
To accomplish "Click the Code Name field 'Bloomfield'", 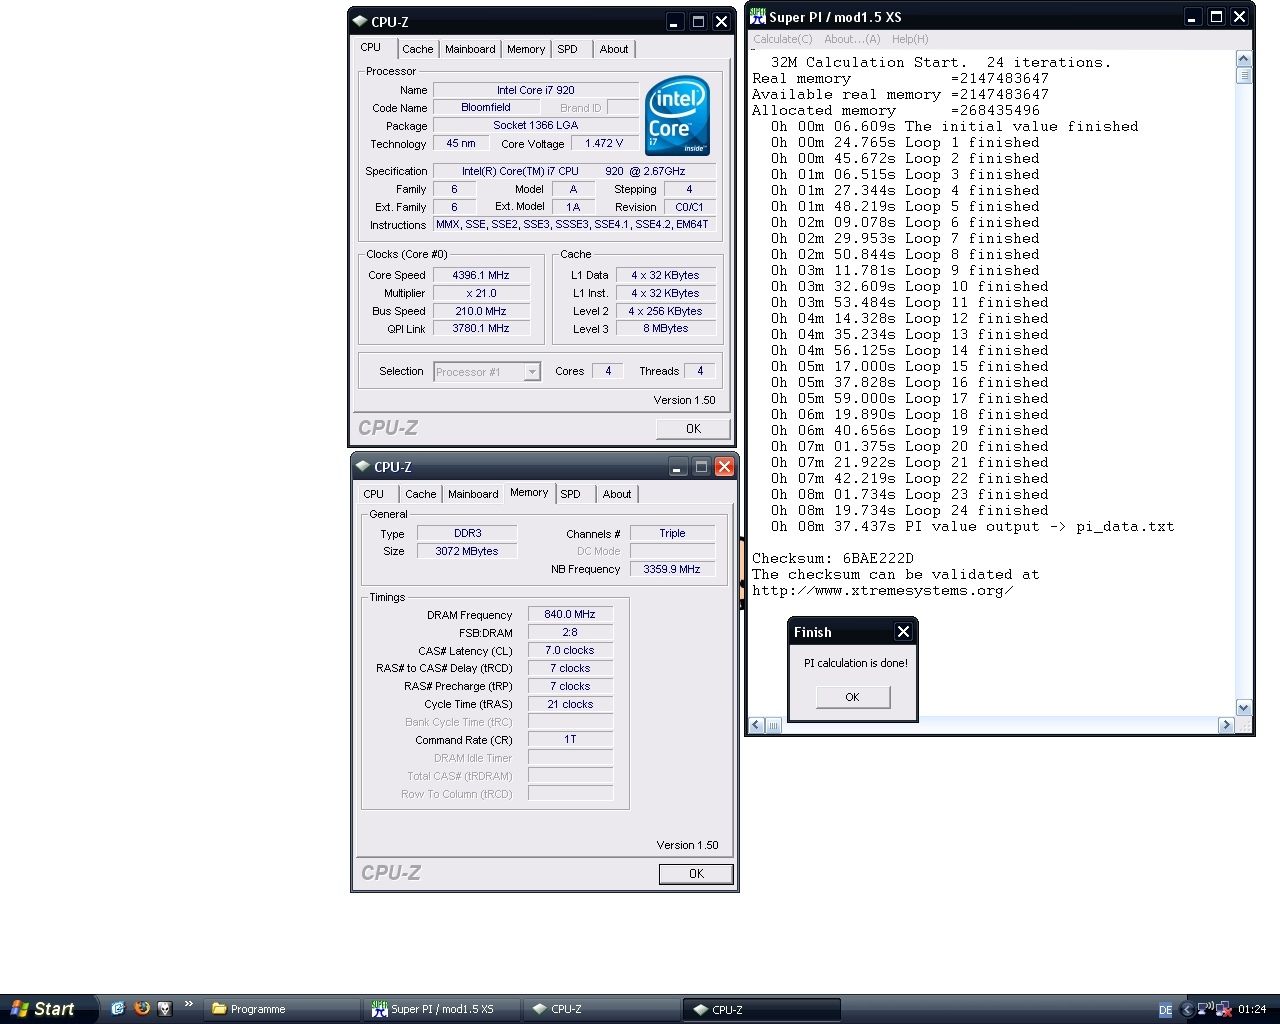I will point(486,108).
